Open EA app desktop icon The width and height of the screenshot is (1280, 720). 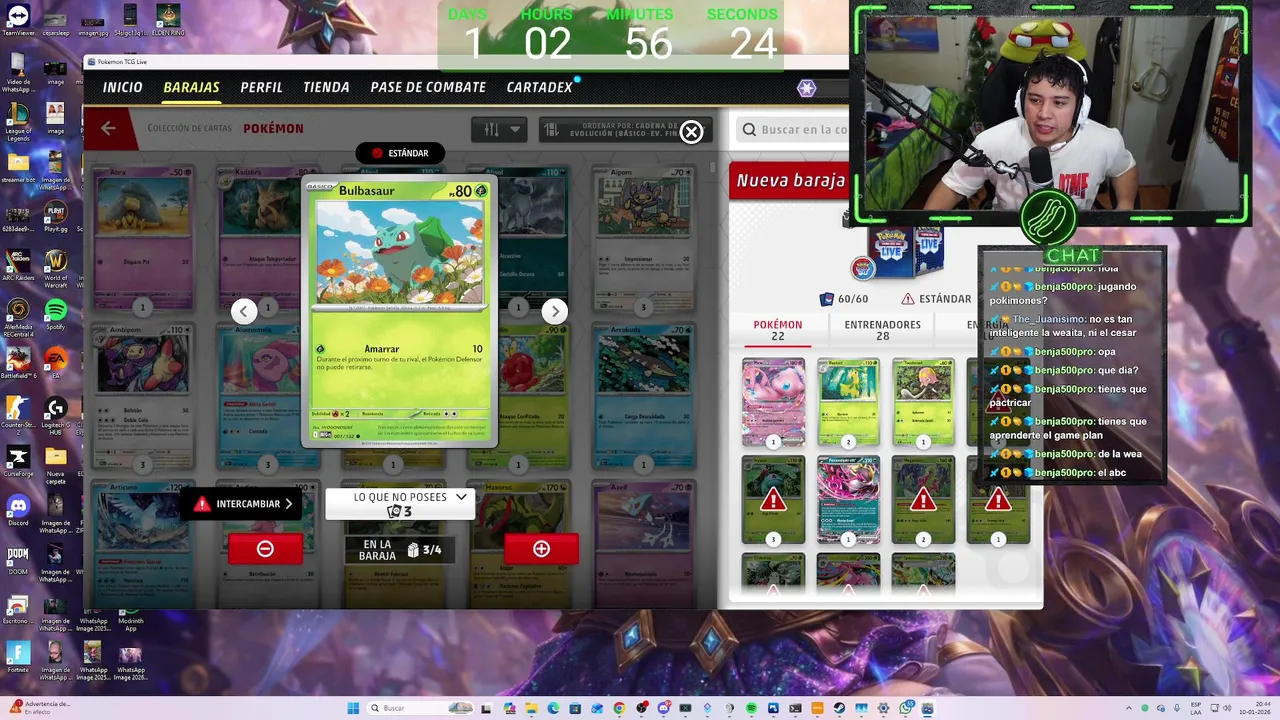tap(55, 363)
